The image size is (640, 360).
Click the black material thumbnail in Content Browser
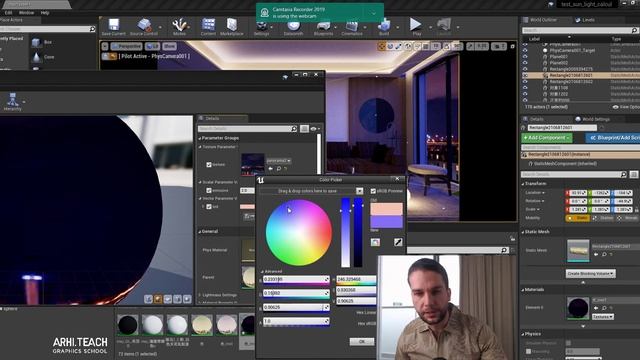pos(127,325)
